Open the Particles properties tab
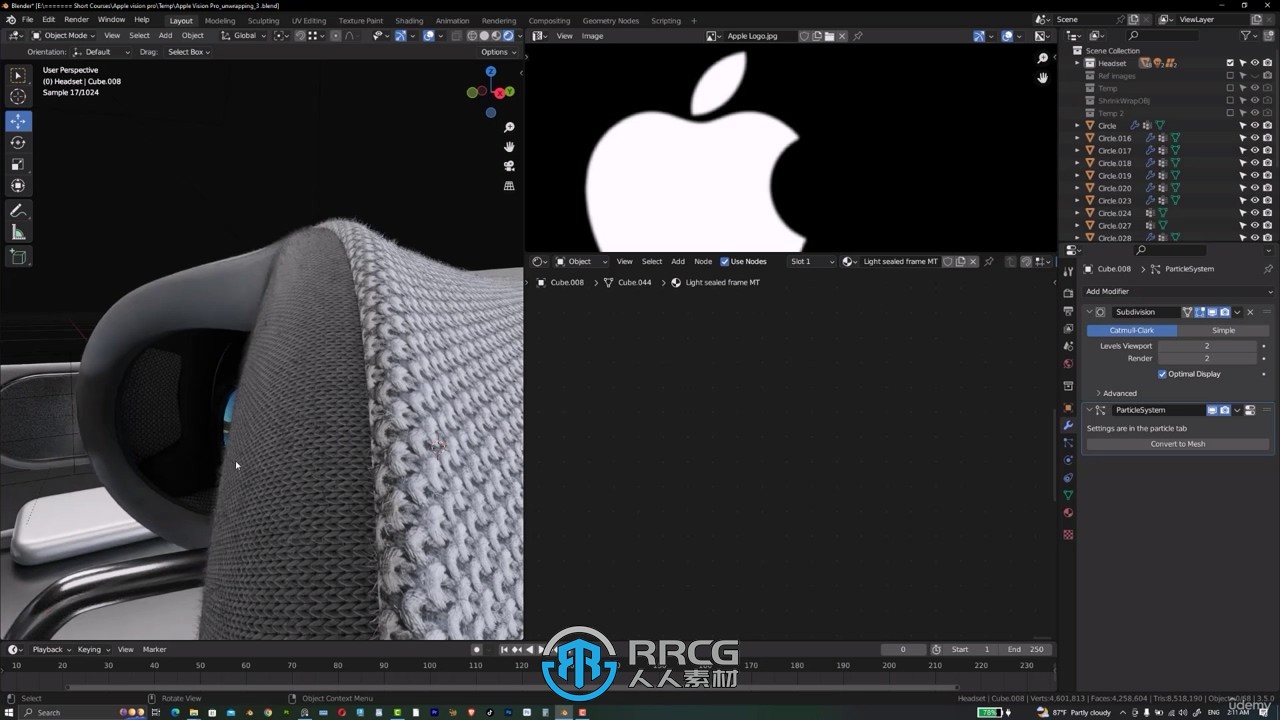1280x720 pixels. 1068,443
